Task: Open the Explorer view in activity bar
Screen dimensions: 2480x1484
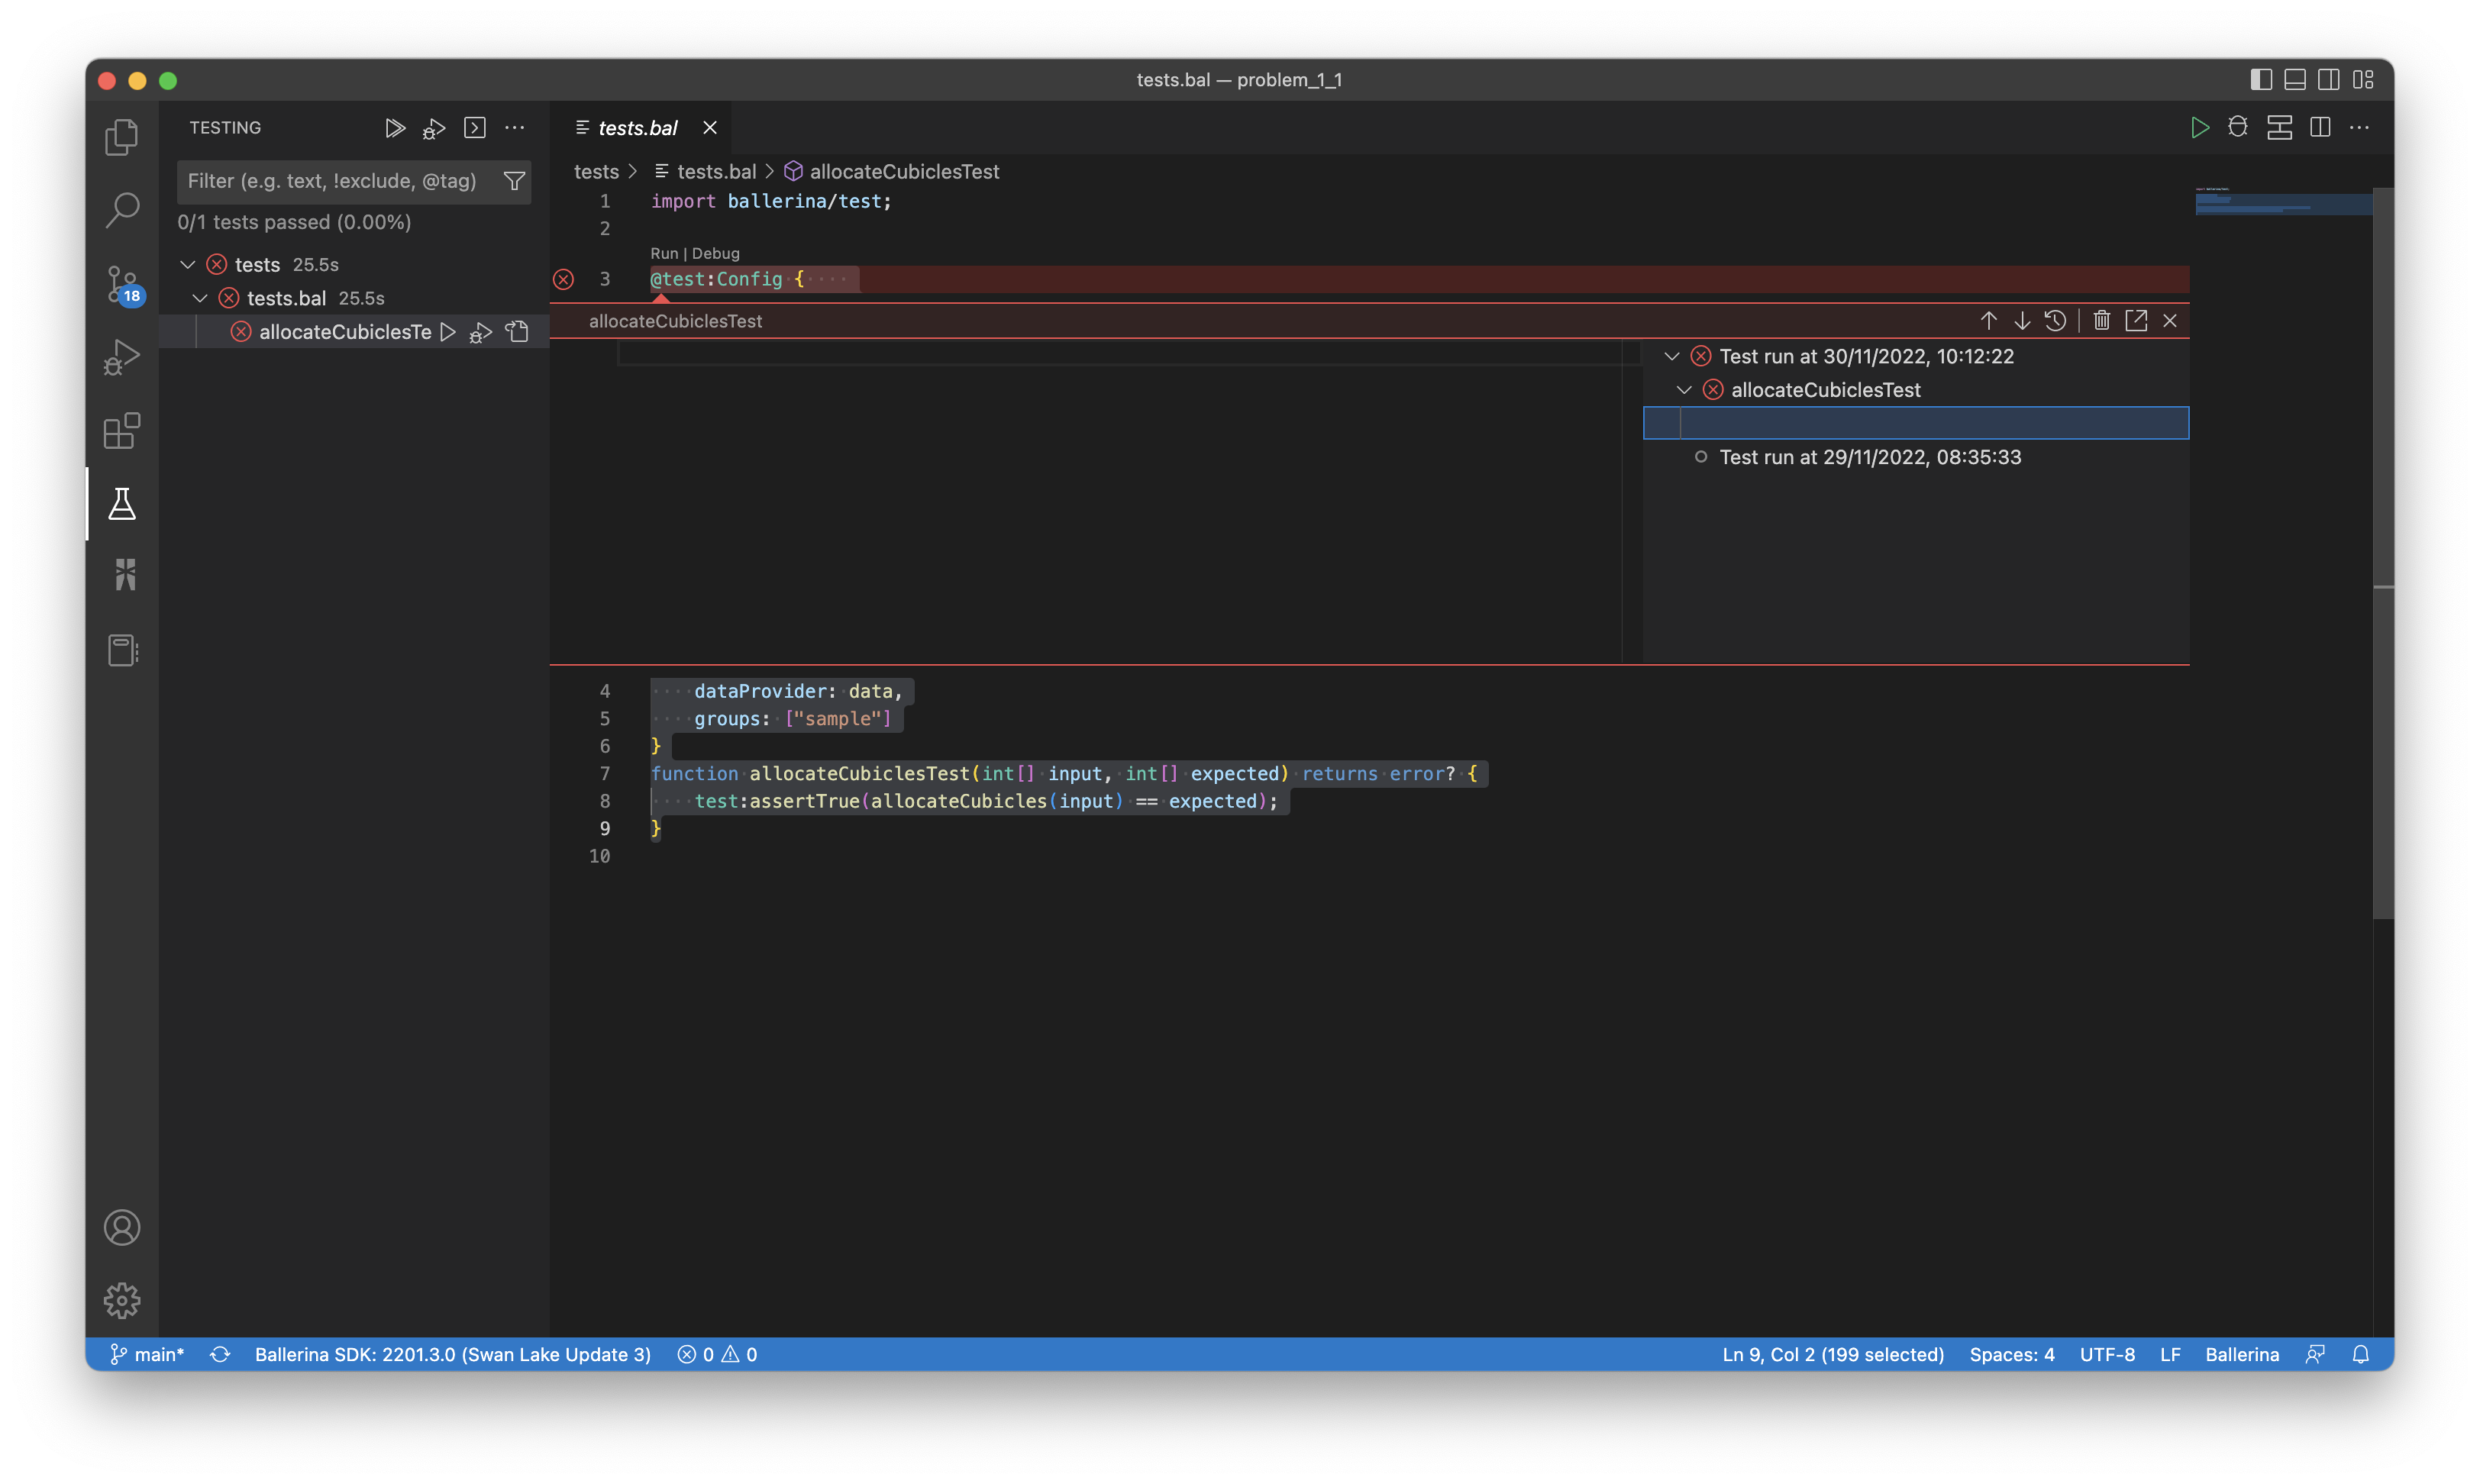Action: (122, 136)
